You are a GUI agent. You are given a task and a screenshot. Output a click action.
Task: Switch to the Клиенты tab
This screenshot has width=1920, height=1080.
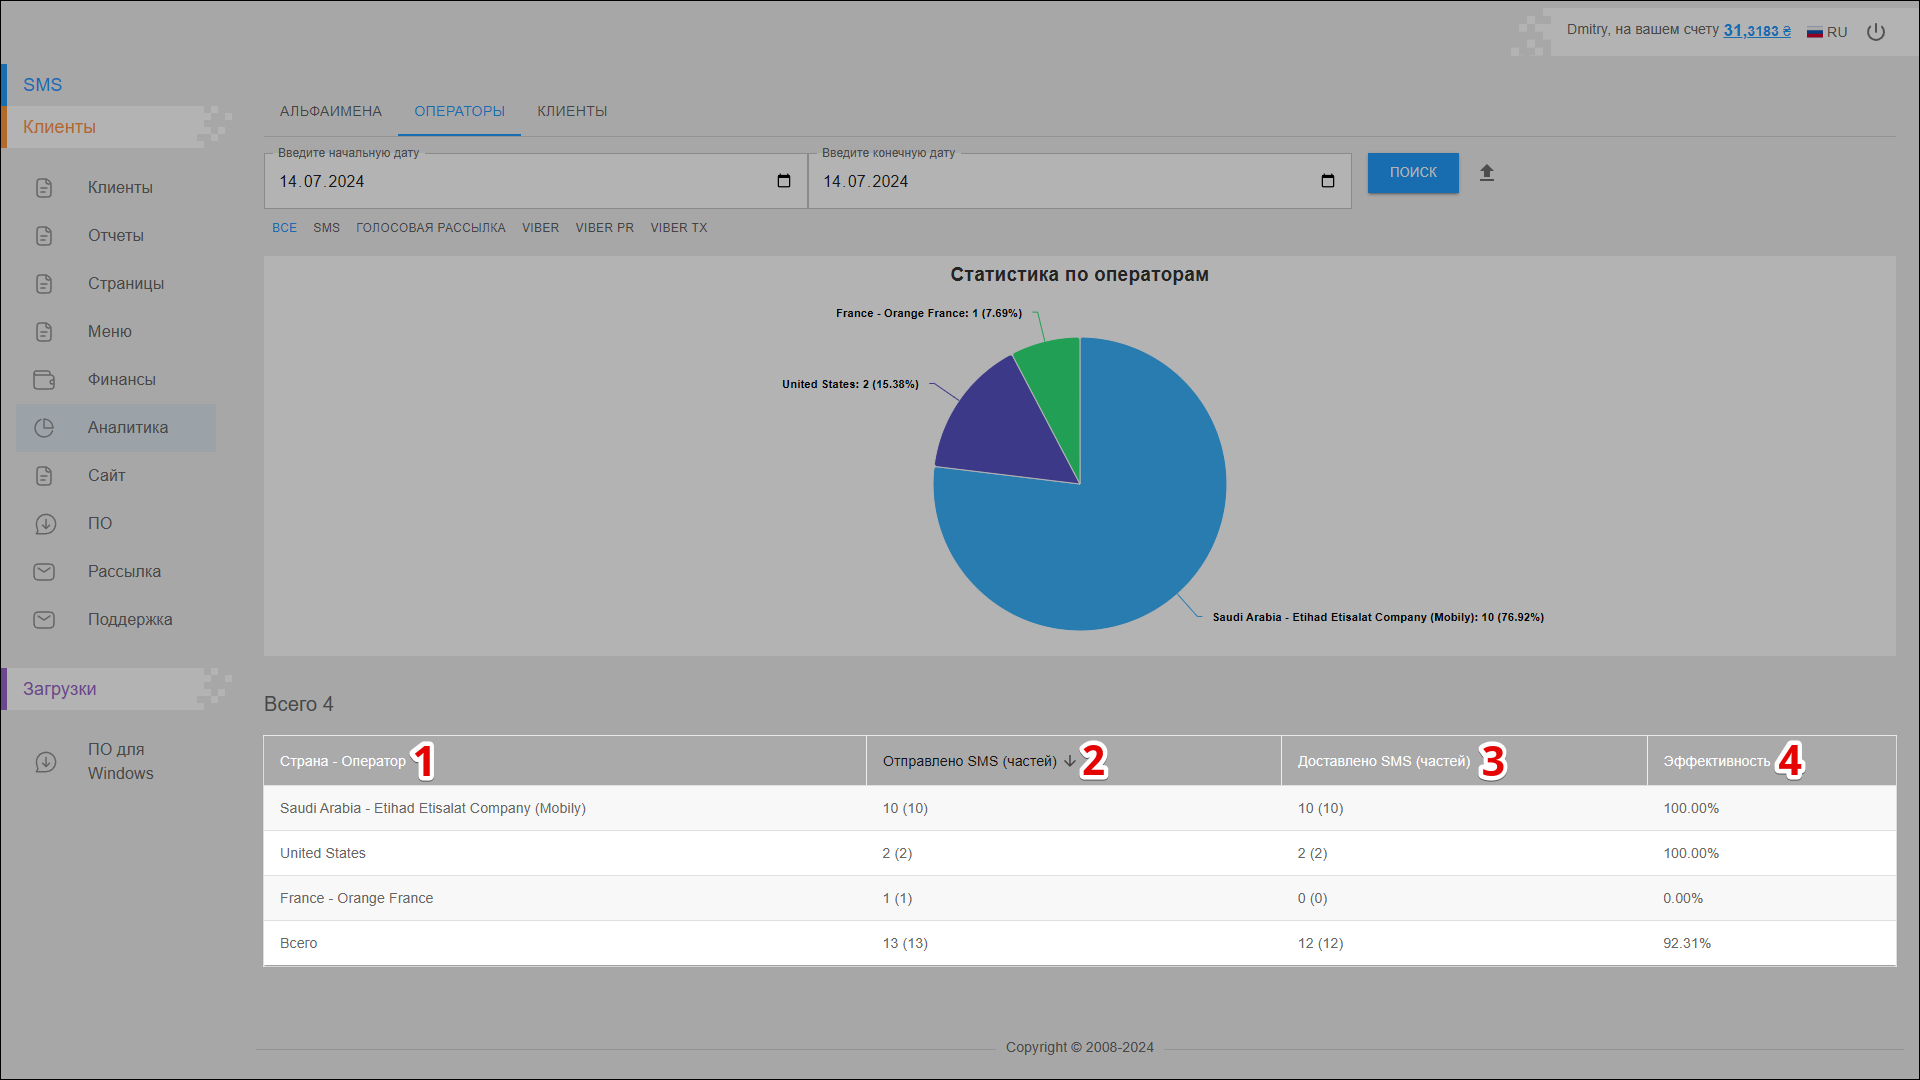(x=572, y=111)
